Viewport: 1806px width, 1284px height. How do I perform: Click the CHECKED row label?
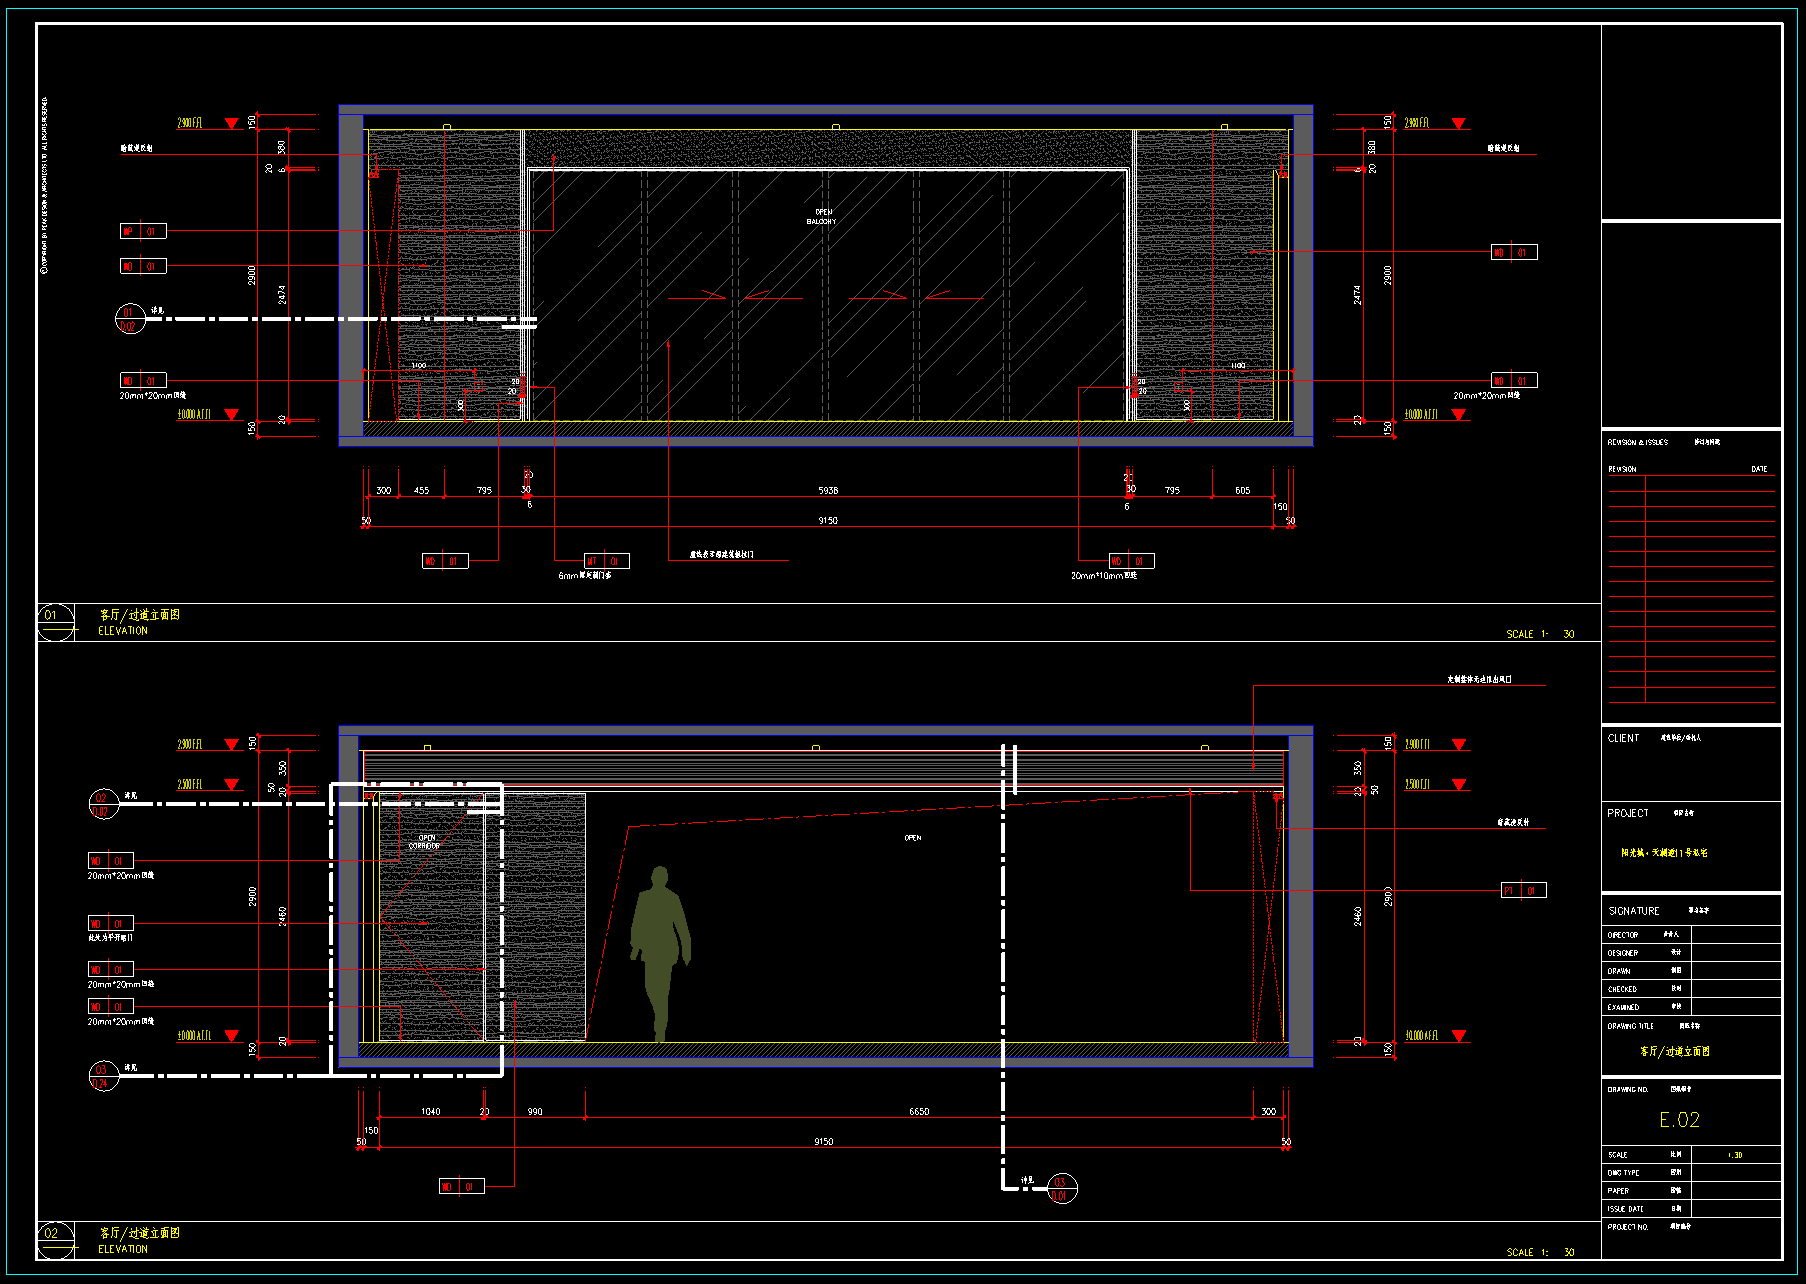click(1622, 989)
